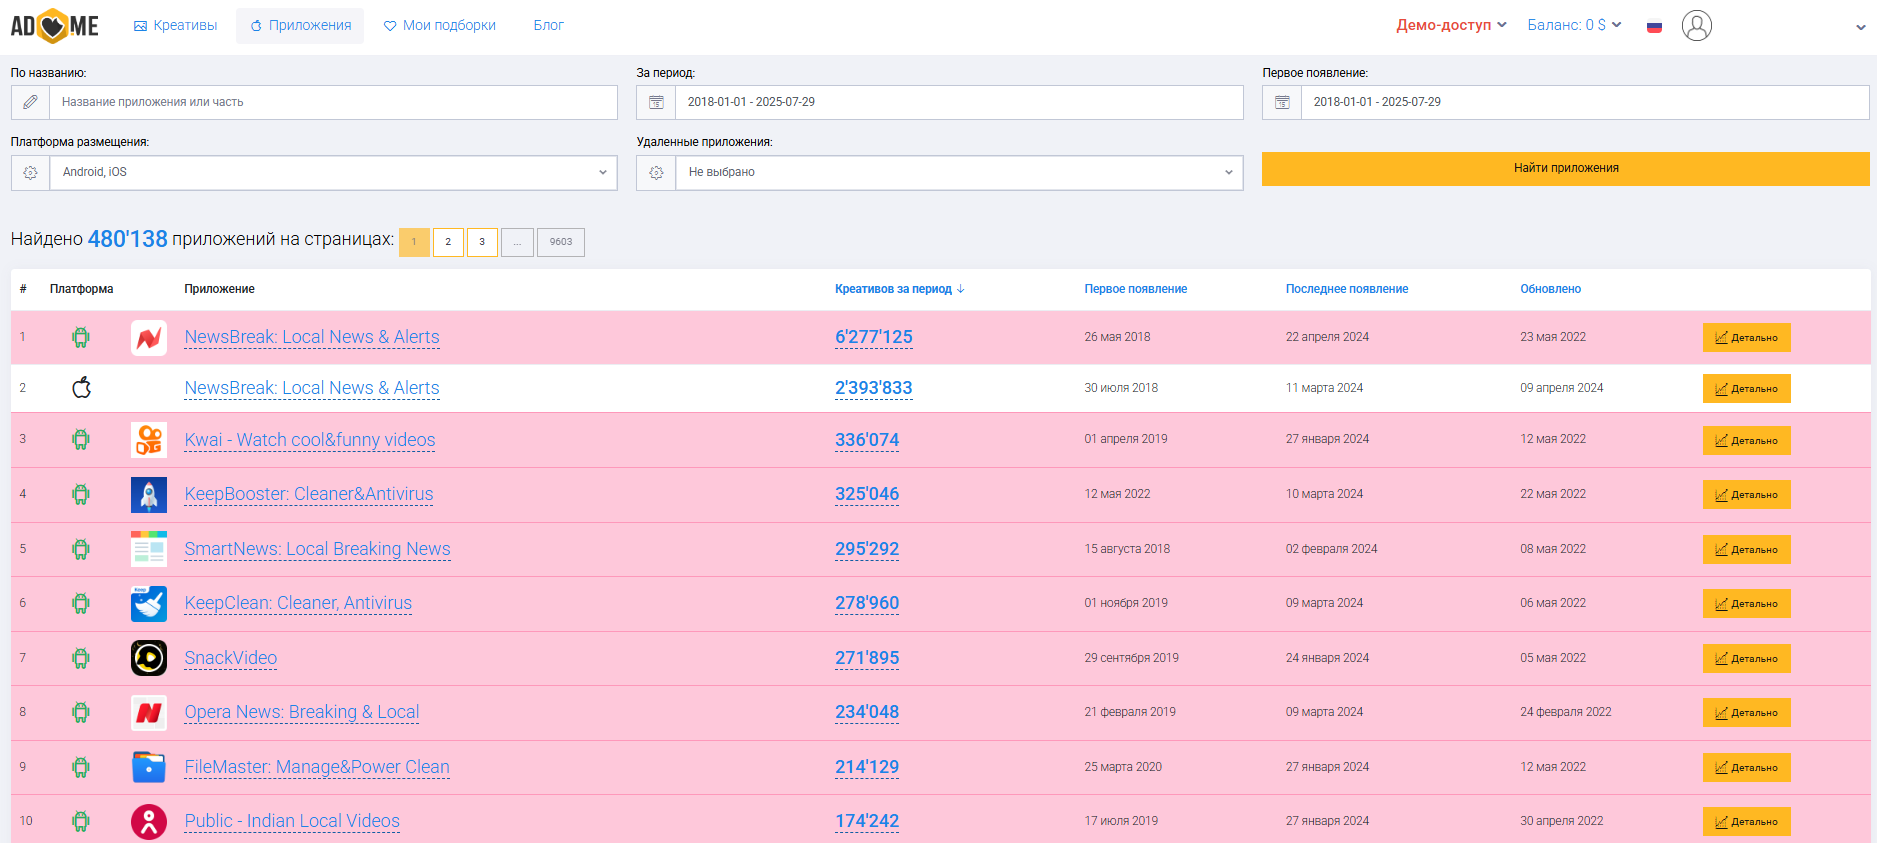Open the Блог menu item
Image resolution: width=1877 pixels, height=843 pixels.
[548, 25]
